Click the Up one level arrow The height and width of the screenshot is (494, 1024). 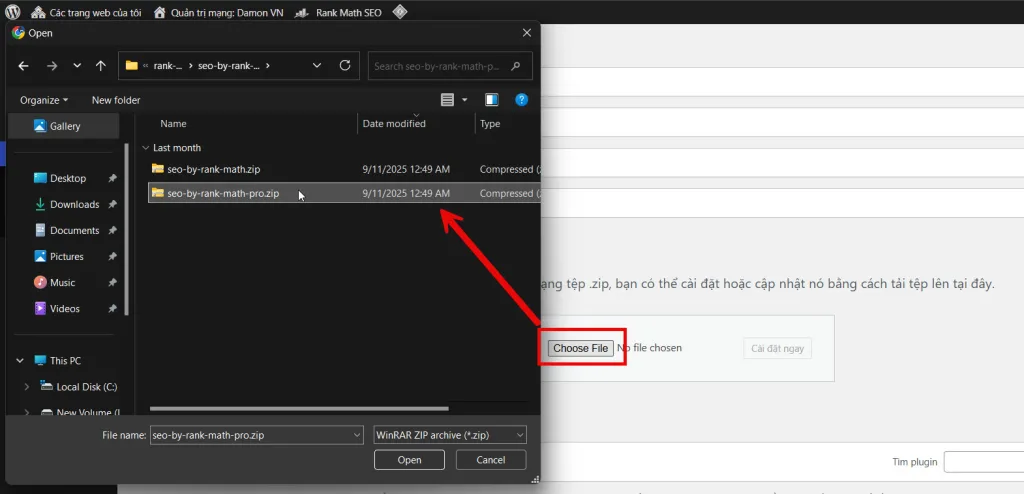click(101, 66)
